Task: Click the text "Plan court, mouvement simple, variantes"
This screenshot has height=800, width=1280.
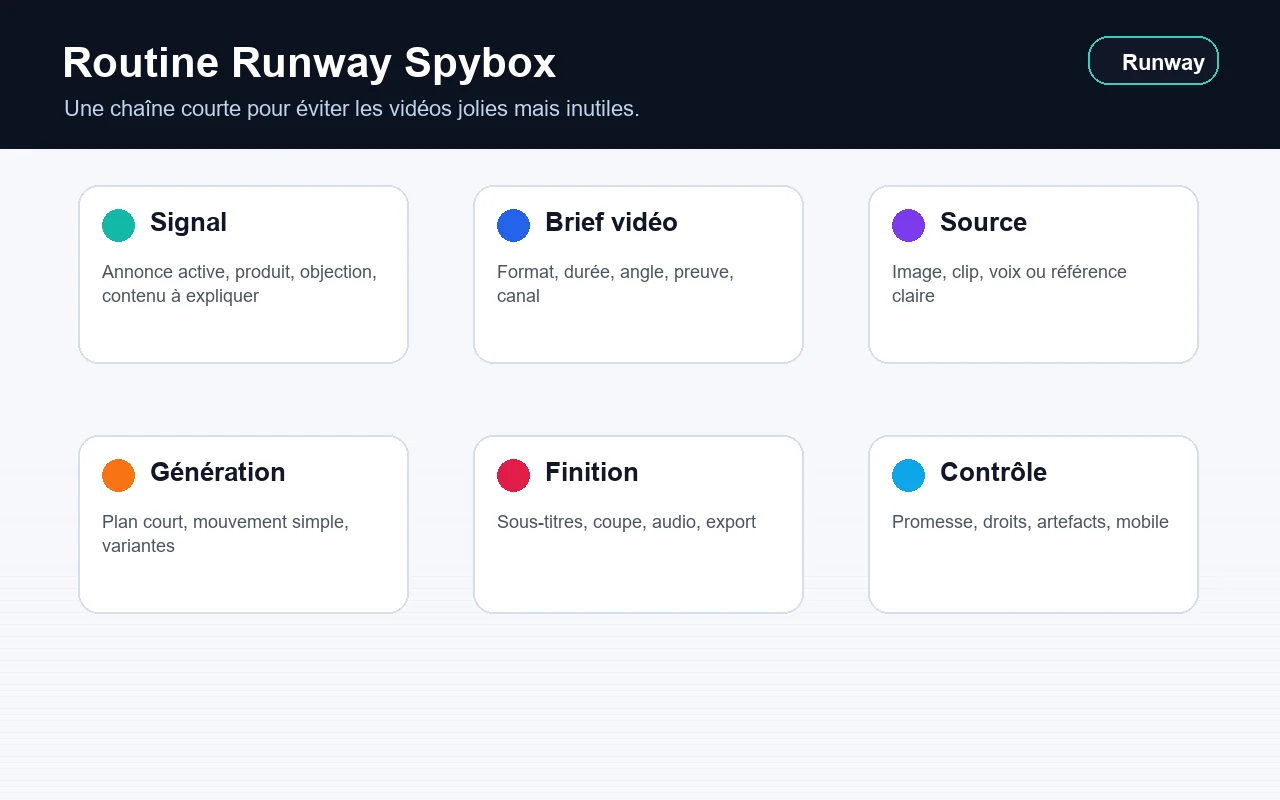Action: click(225, 534)
